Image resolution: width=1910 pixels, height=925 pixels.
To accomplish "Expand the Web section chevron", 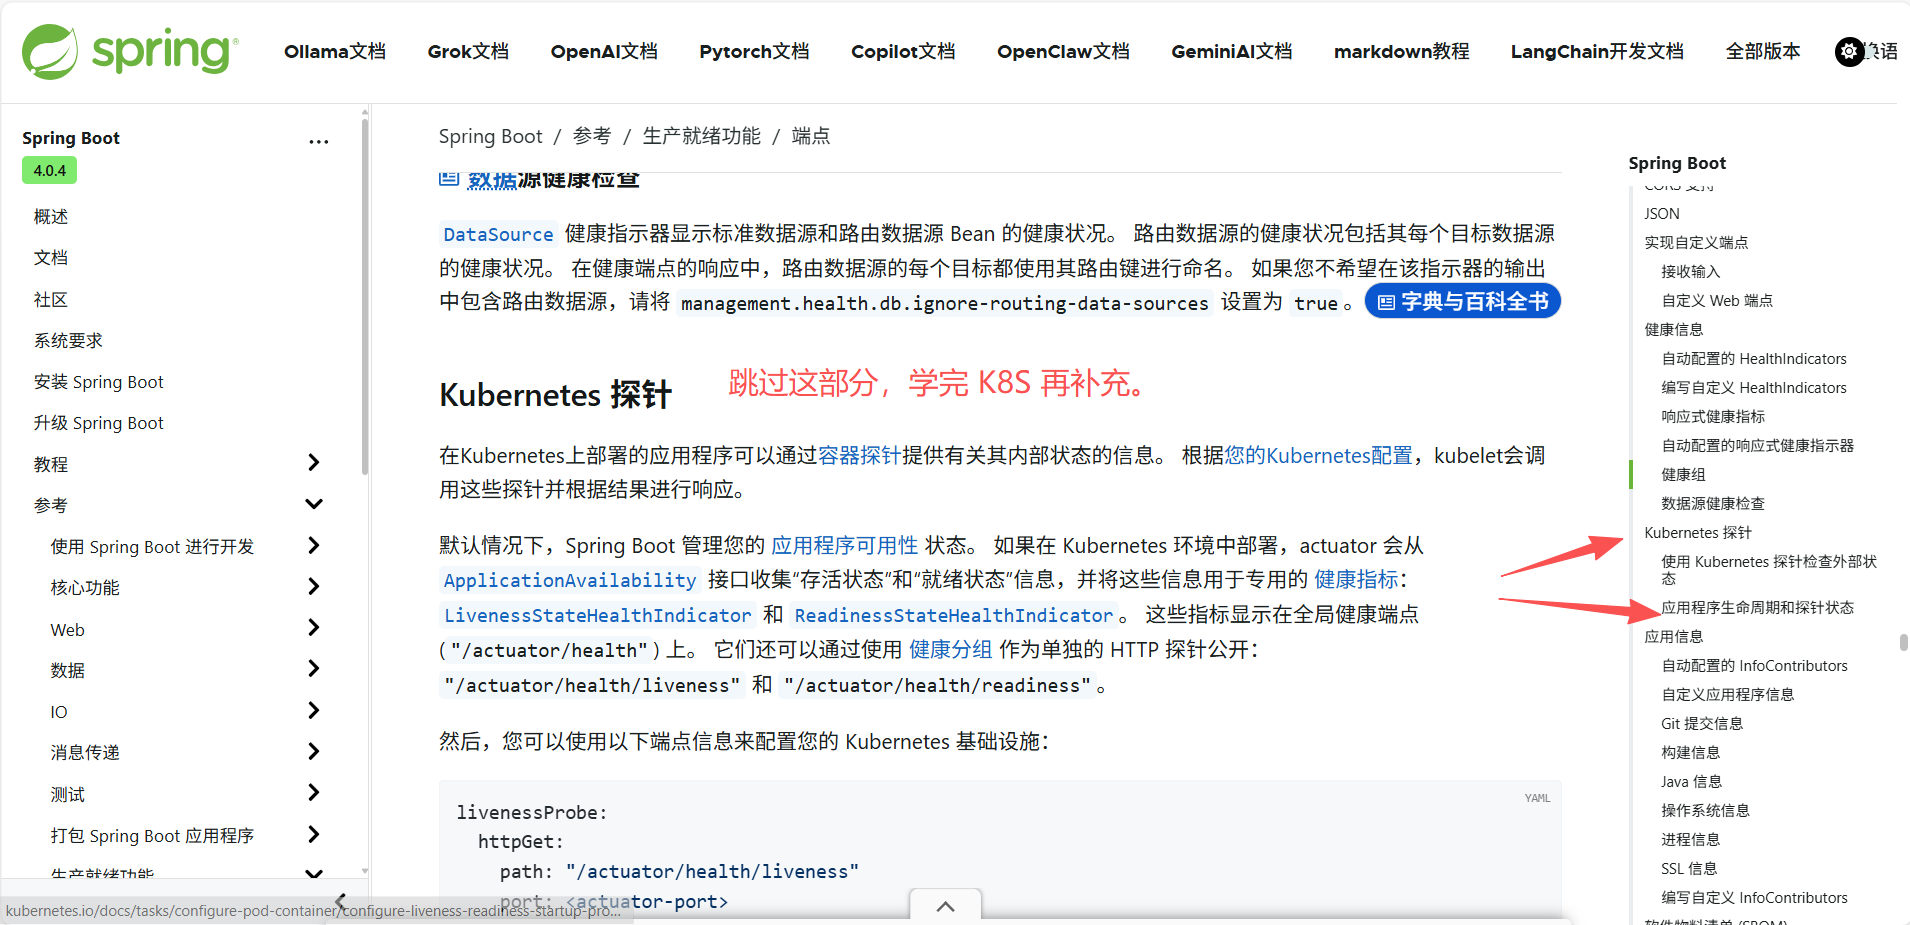I will 313,628.
